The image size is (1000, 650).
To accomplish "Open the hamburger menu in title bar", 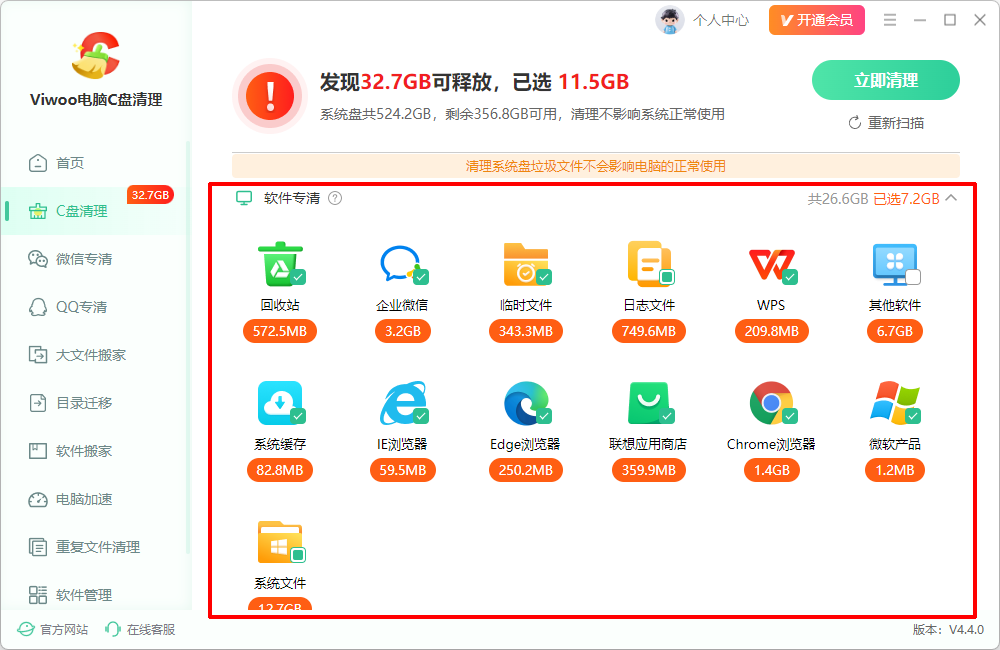I will [x=890, y=20].
